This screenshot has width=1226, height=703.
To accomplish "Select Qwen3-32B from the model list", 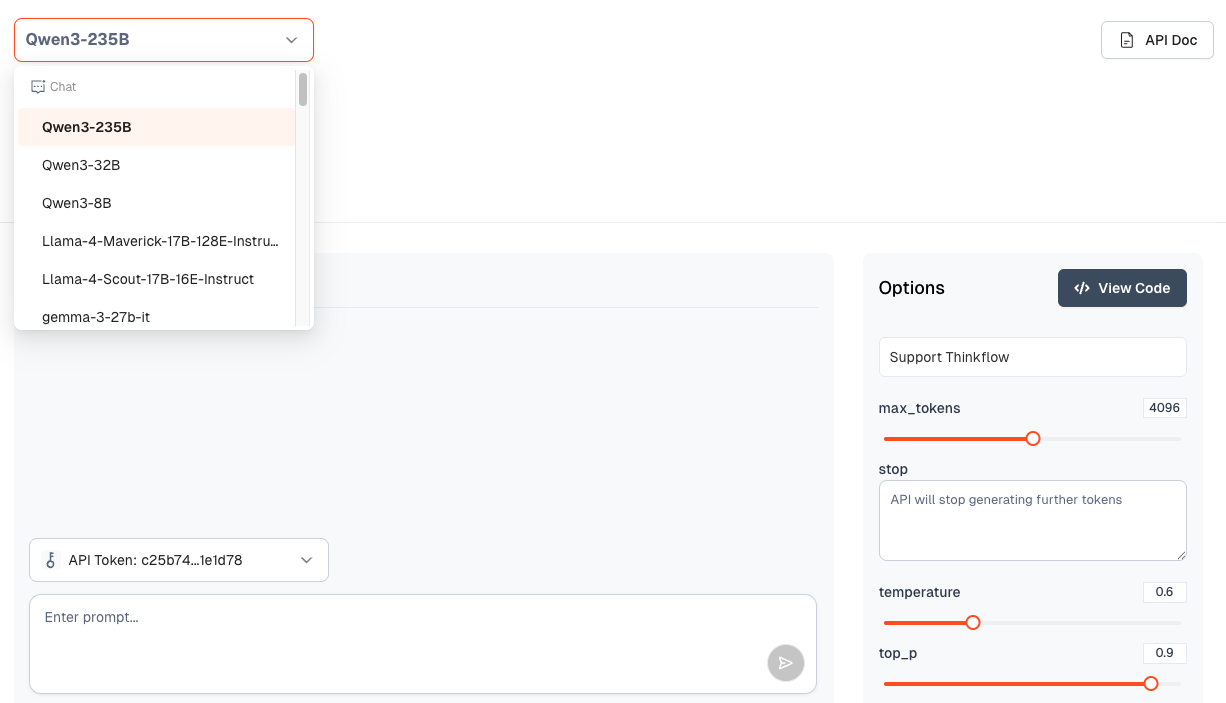I will (81, 165).
